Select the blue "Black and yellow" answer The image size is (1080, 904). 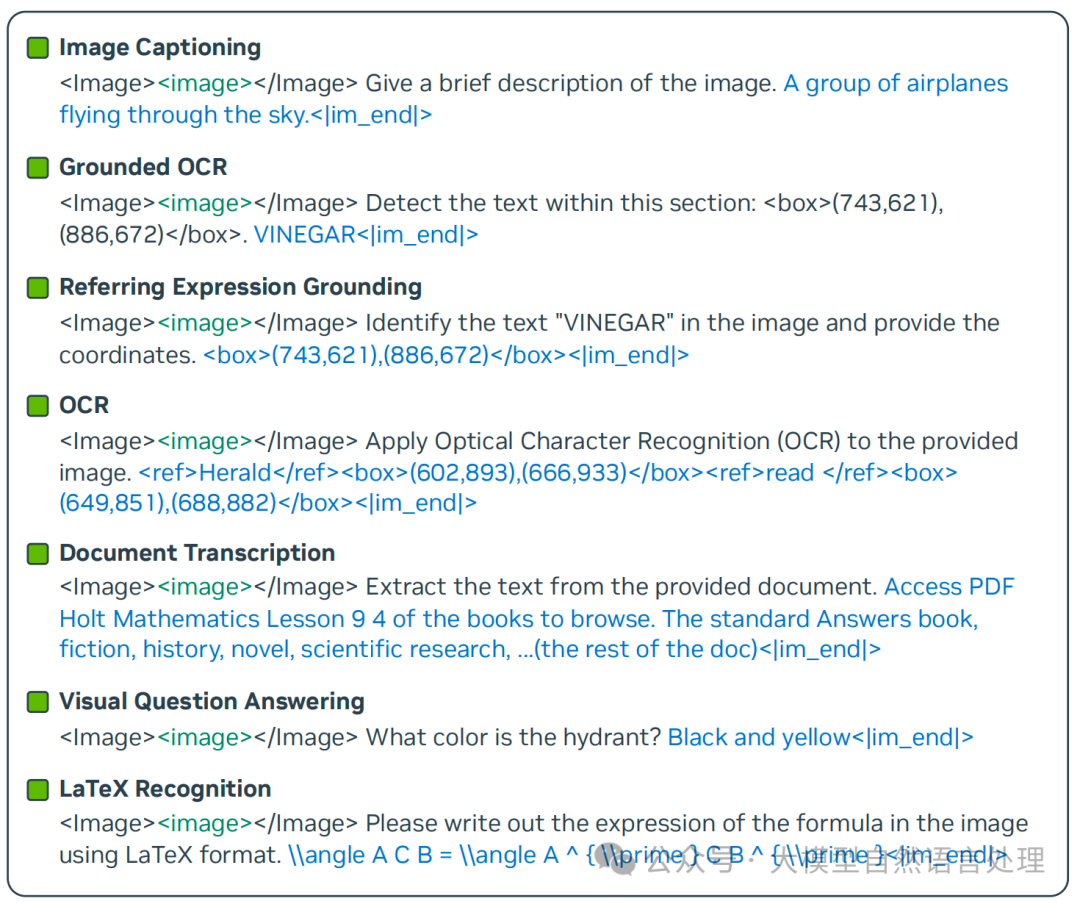click(x=758, y=738)
